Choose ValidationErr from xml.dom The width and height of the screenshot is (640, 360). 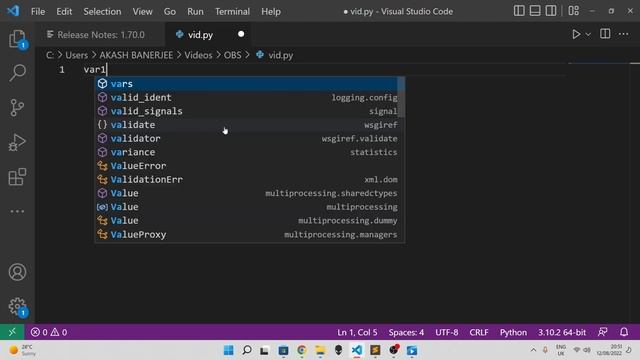tap(247, 180)
